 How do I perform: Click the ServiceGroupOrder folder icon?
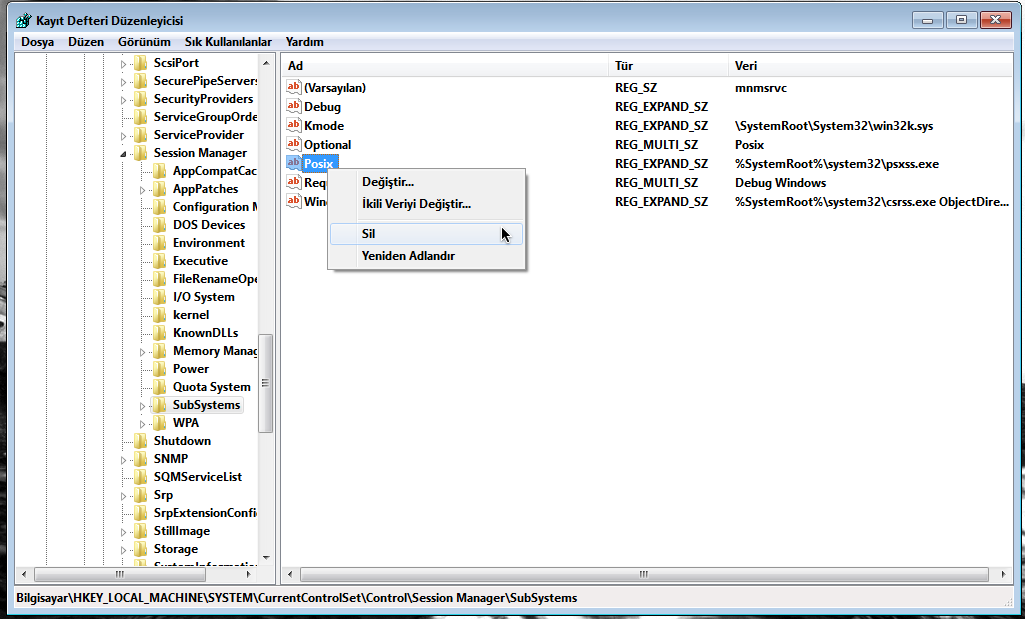[x=141, y=117]
